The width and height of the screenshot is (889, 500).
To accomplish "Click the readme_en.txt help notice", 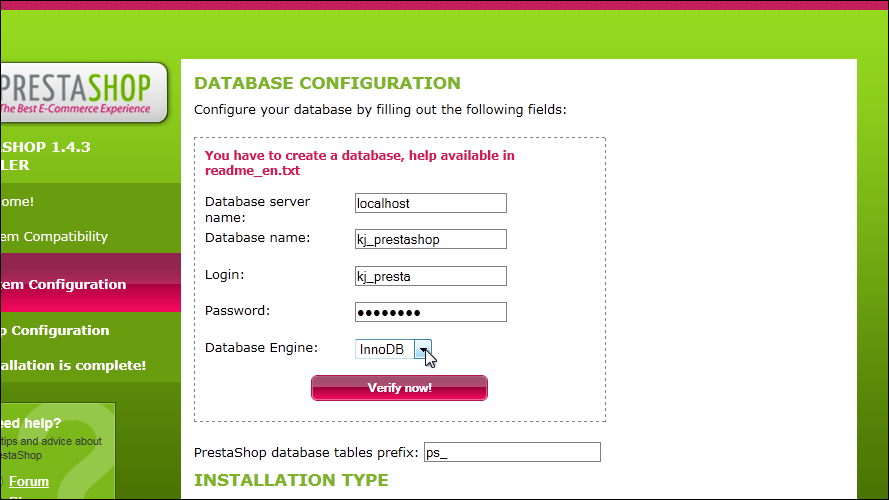I will (x=359, y=163).
